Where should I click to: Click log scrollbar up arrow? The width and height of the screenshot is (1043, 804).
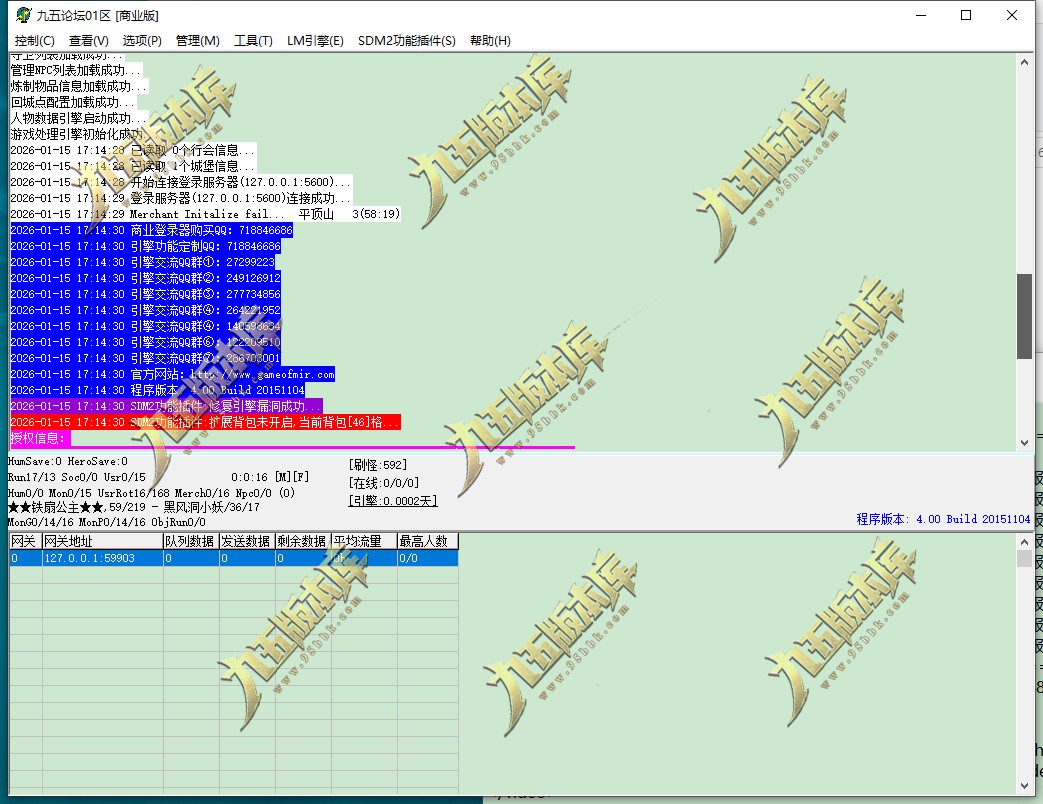click(x=1024, y=62)
